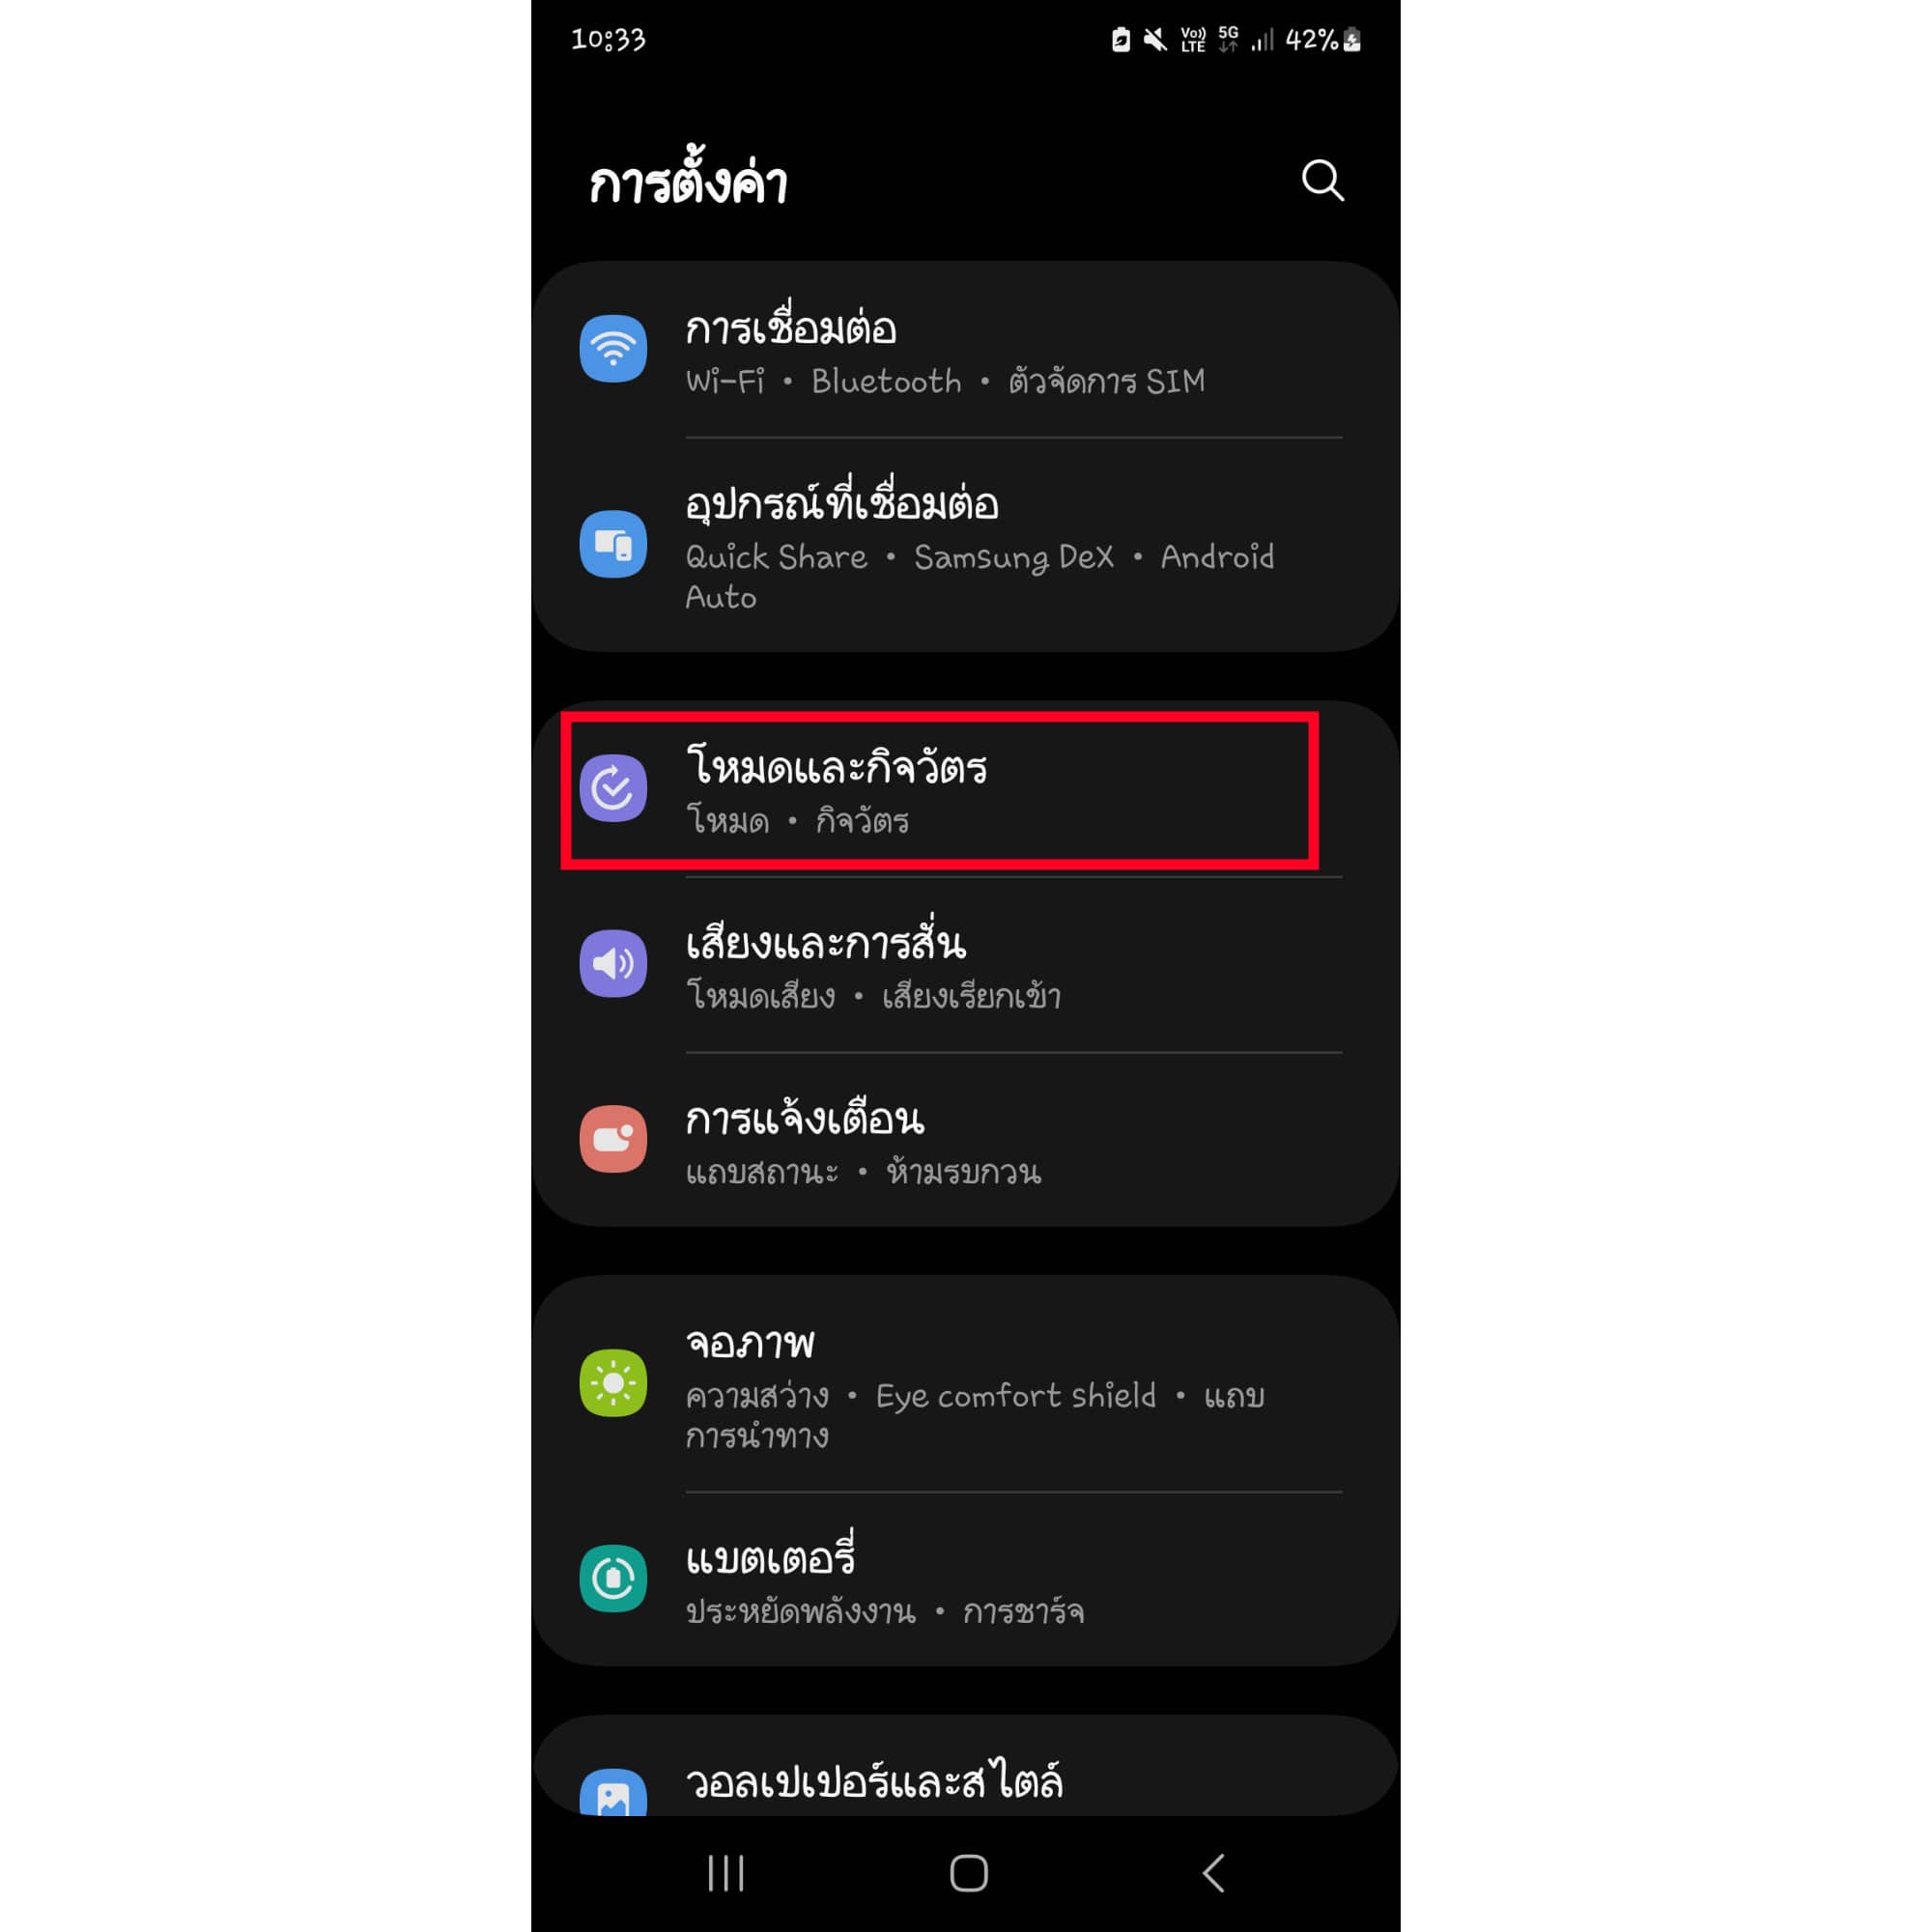1932x1932 pixels.
Task: Open การแจ้งเตือน settings
Action: 966,1140
